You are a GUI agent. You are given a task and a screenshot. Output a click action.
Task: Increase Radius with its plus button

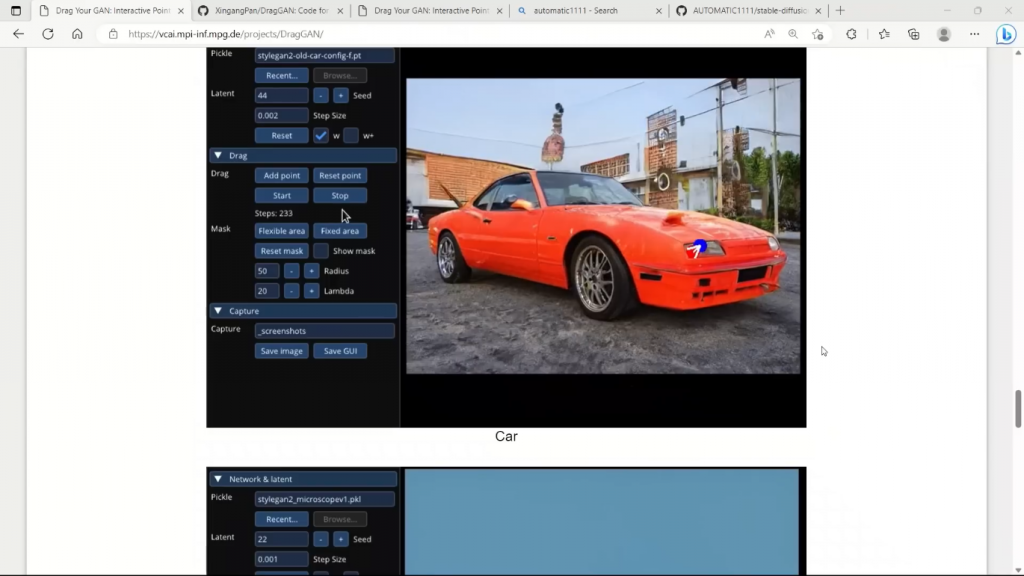pyautogui.click(x=311, y=271)
